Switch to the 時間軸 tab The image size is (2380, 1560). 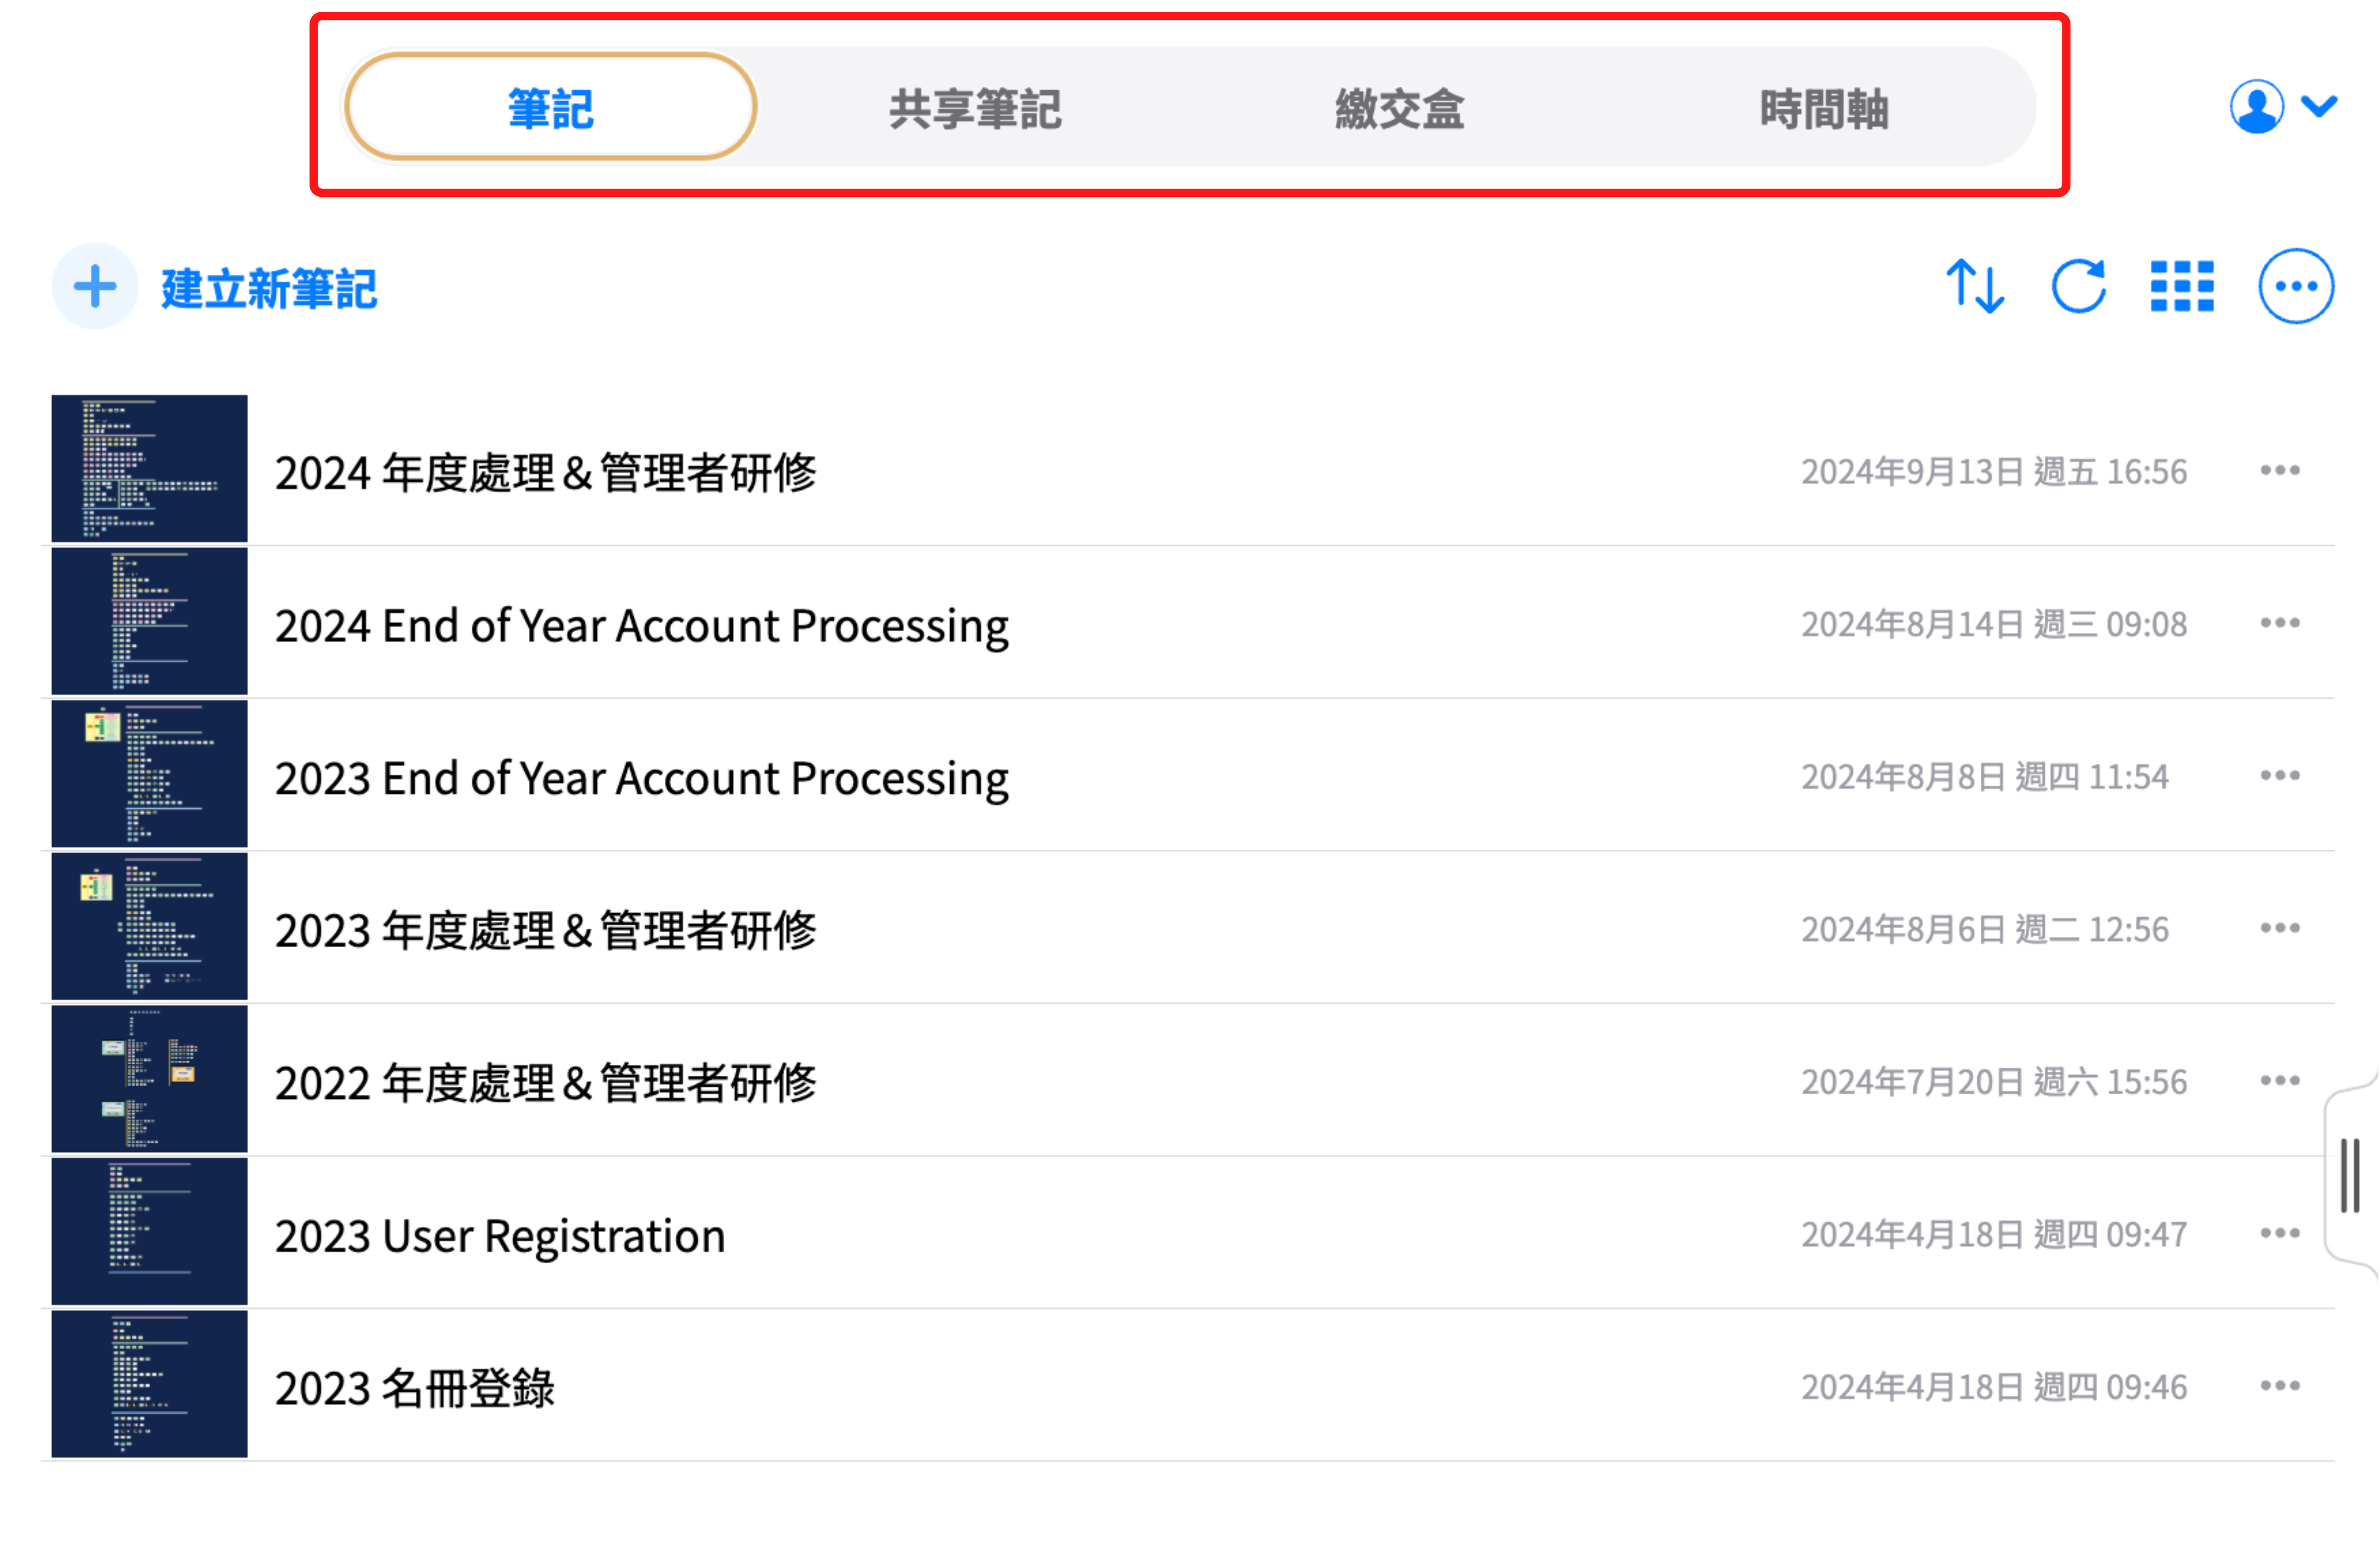(x=1824, y=108)
